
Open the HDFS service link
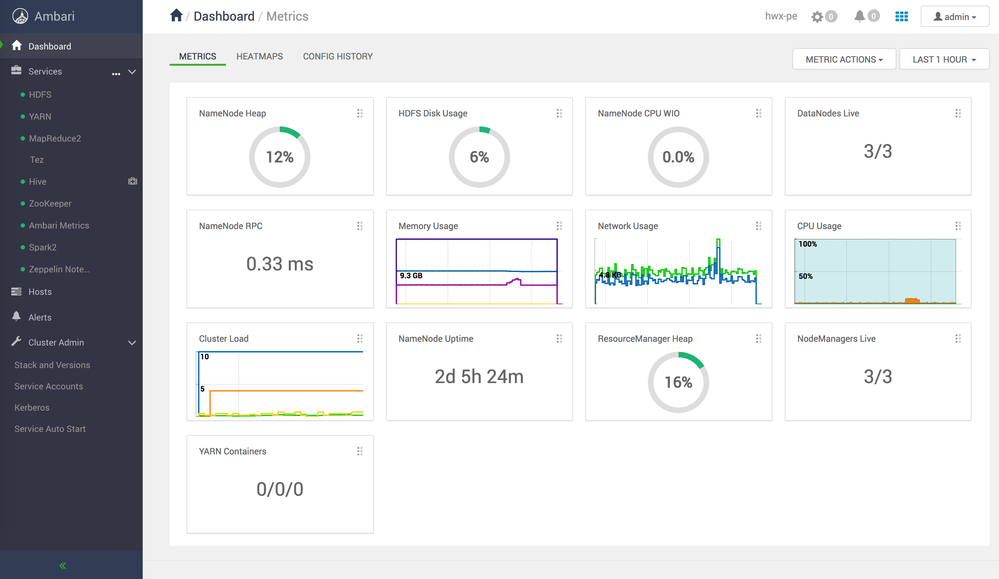pos(40,94)
